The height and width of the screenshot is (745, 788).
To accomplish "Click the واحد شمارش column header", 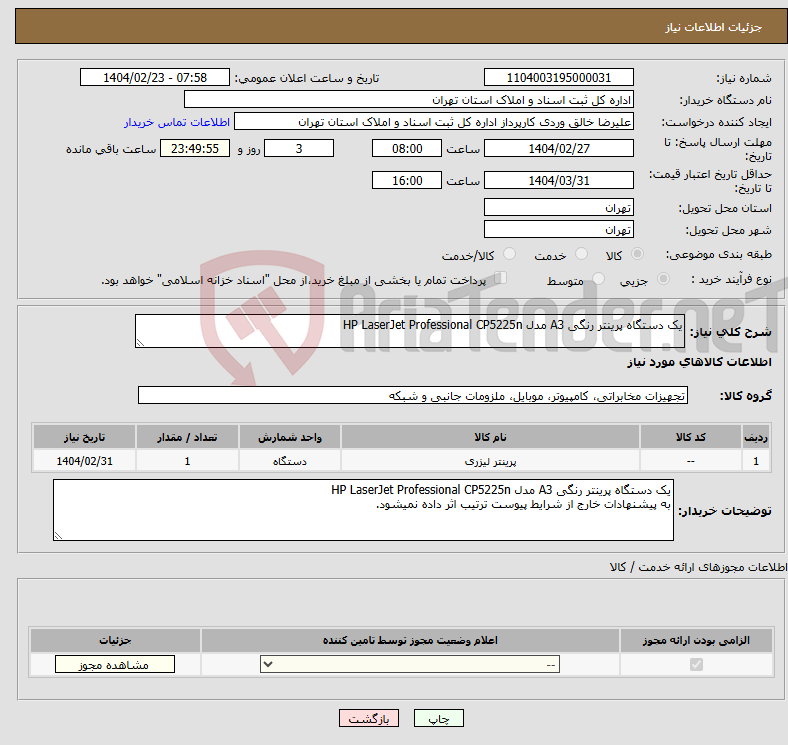I will click(x=290, y=437).
